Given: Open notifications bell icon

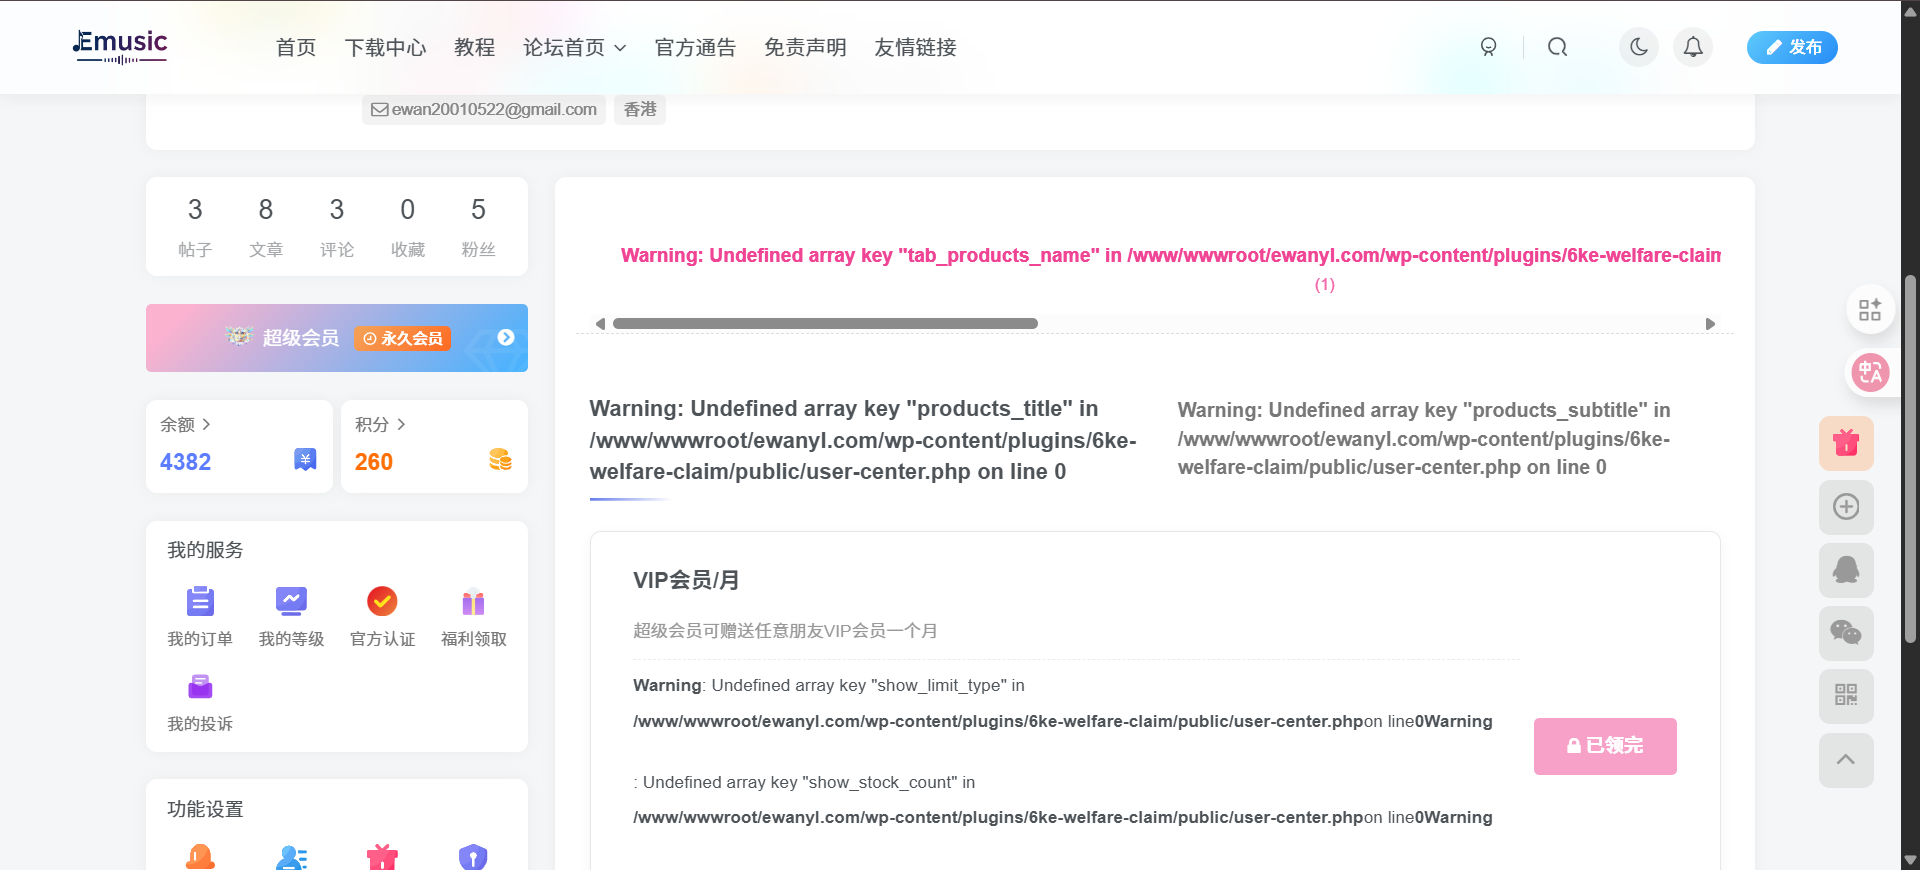Looking at the screenshot, I should click(1693, 47).
